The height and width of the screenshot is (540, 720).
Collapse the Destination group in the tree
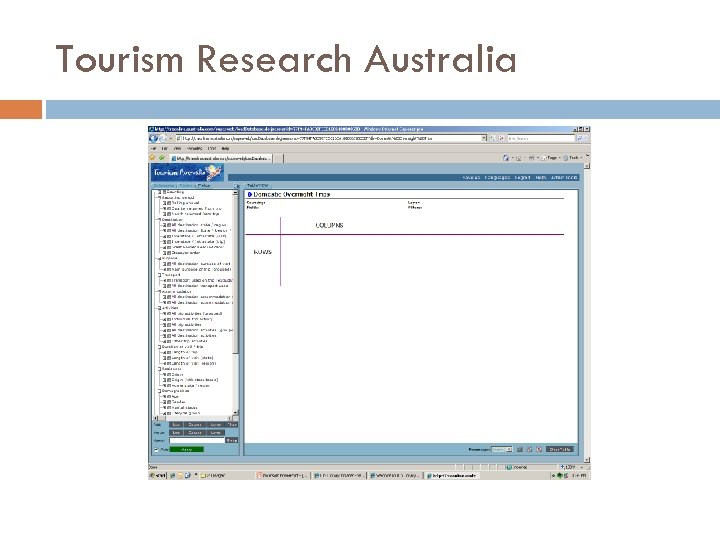point(159,220)
